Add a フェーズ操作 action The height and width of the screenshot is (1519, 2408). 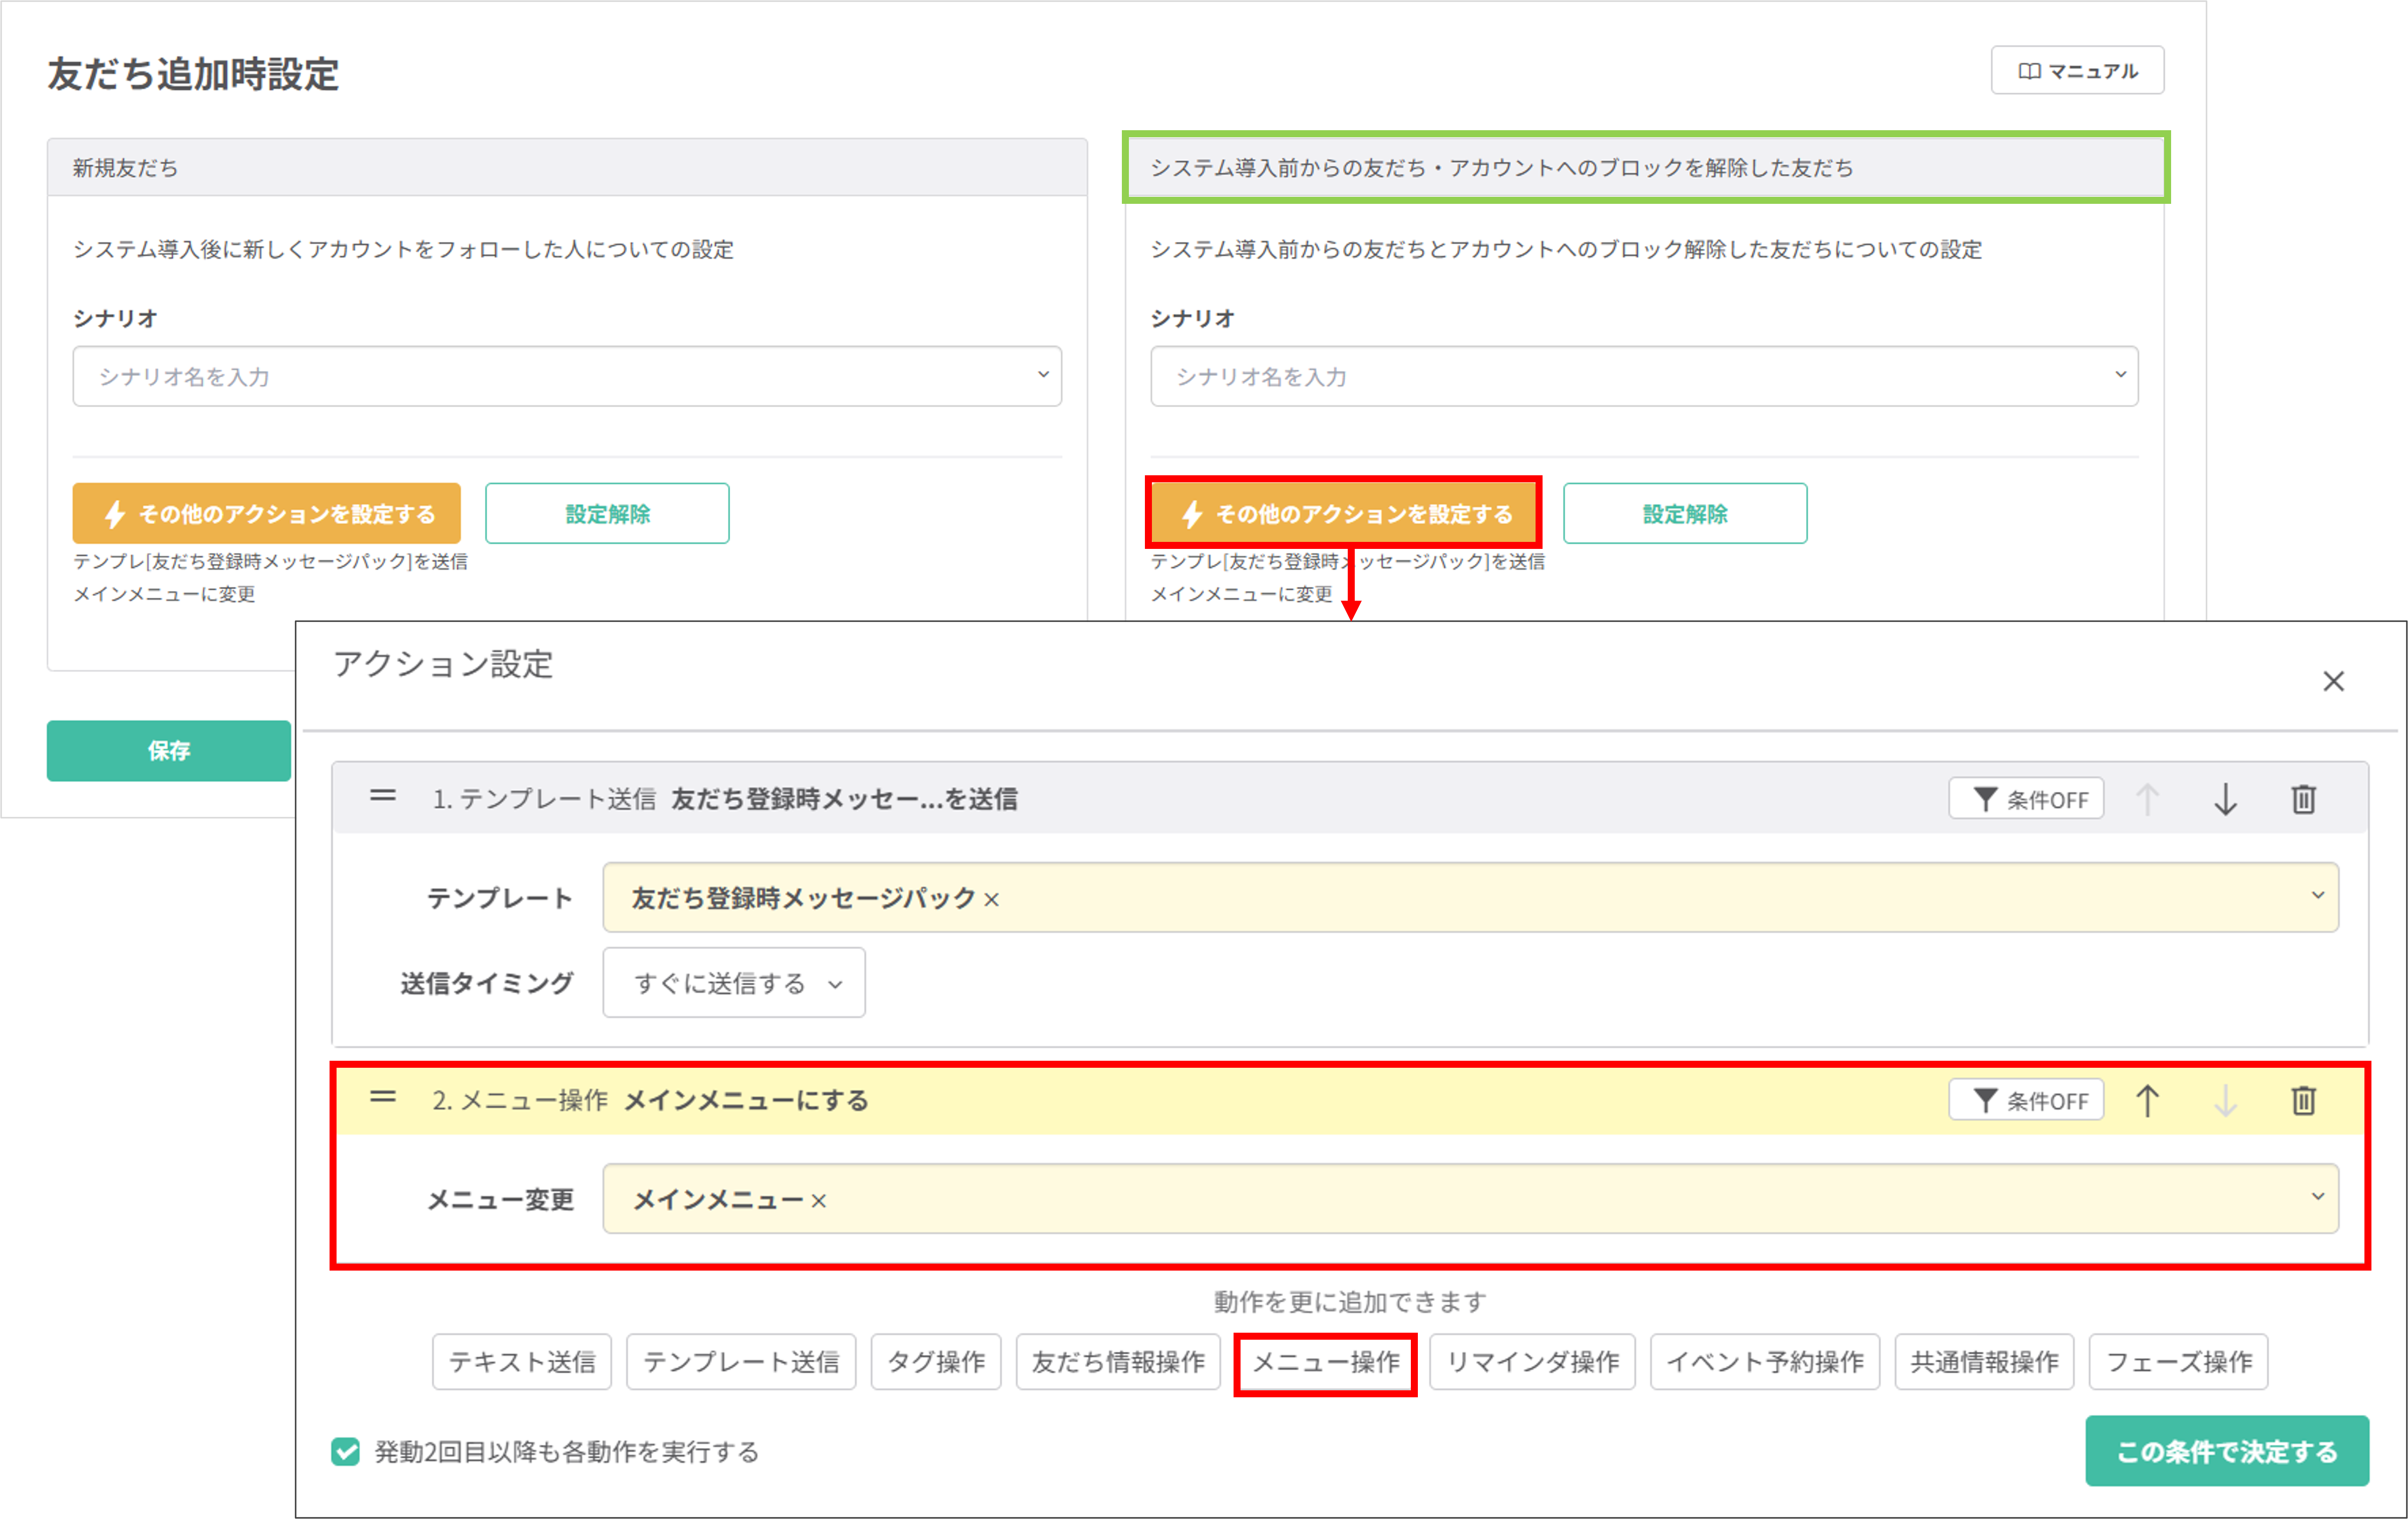(x=2179, y=1362)
